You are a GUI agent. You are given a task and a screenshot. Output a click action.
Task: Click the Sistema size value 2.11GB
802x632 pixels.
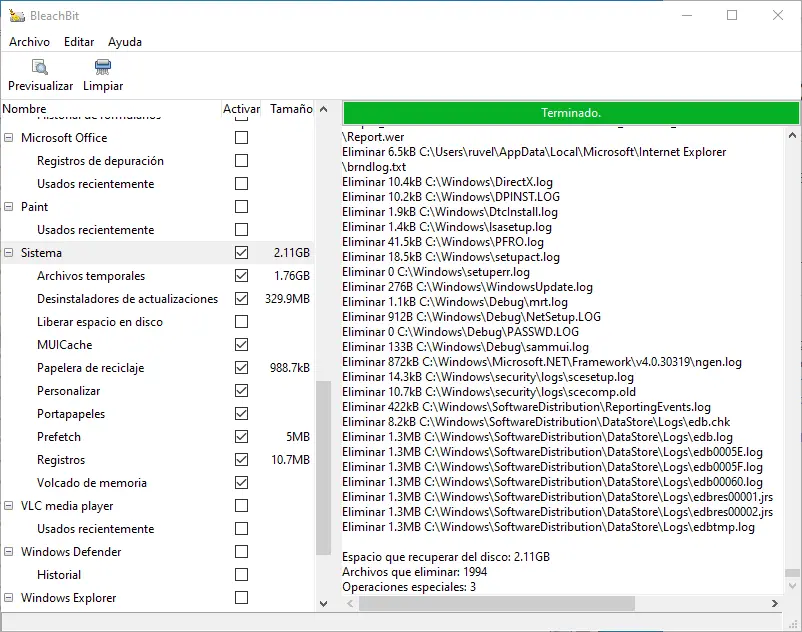point(292,253)
